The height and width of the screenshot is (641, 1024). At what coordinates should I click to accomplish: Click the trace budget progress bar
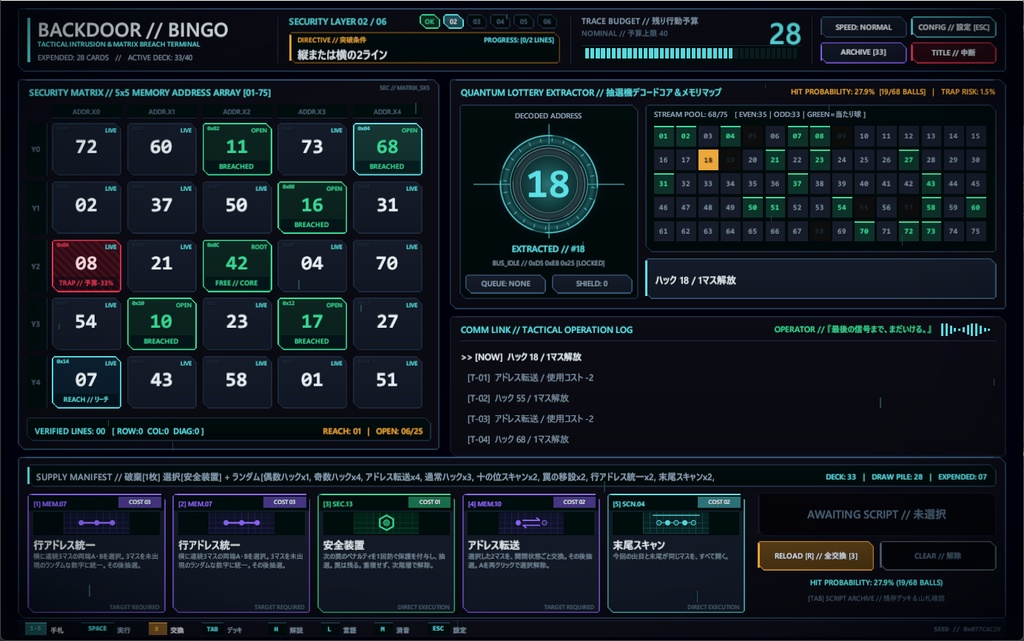tap(692, 54)
